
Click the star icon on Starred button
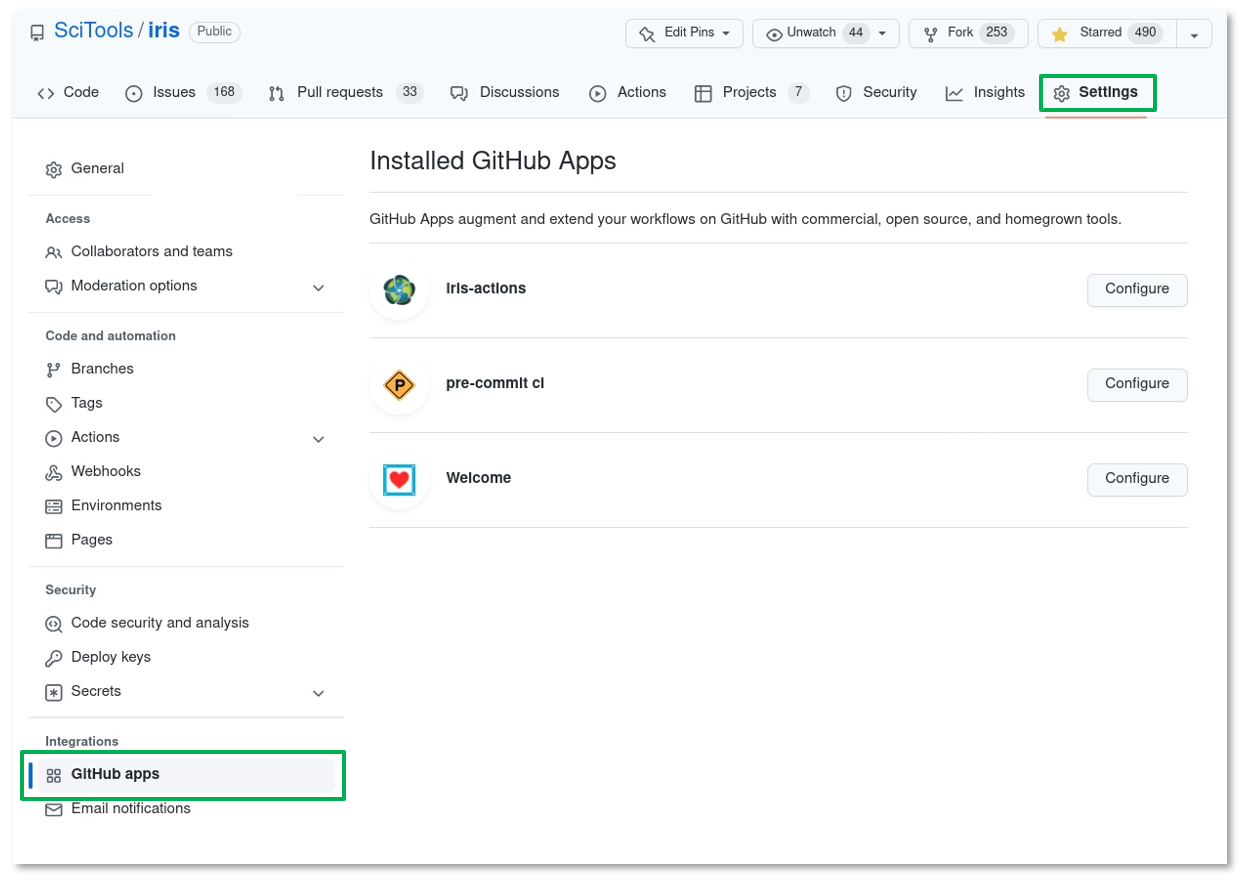coord(1060,34)
